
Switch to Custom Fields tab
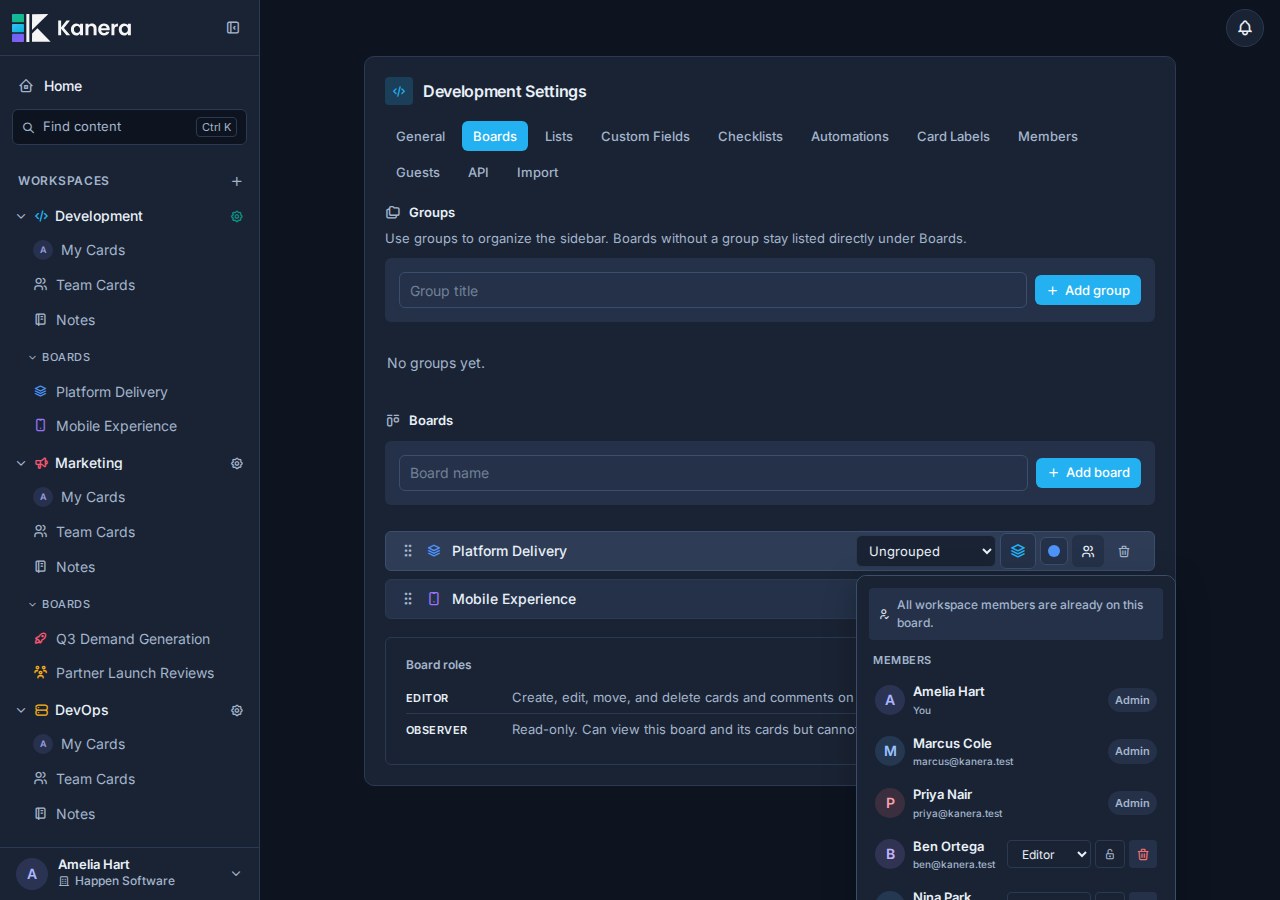point(645,136)
